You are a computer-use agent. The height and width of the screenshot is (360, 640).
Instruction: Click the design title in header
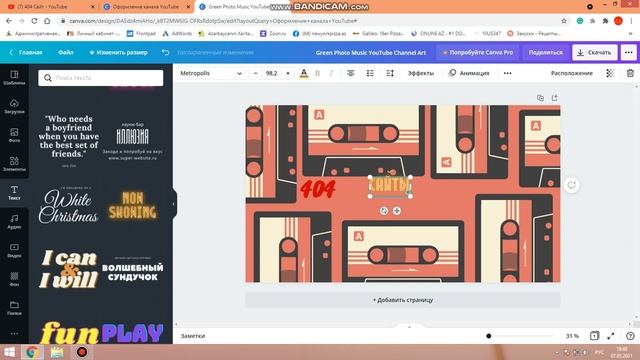pyautogui.click(x=371, y=53)
